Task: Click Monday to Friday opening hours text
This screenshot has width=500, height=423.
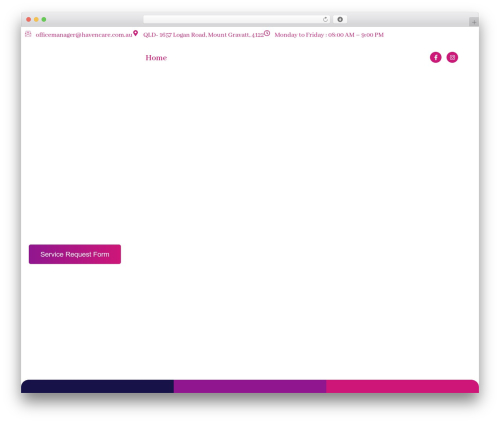Action: point(329,35)
